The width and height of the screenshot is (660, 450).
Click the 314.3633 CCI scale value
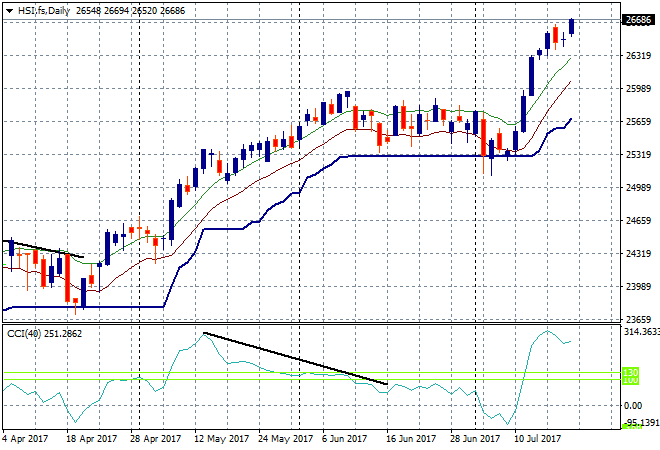(x=641, y=332)
